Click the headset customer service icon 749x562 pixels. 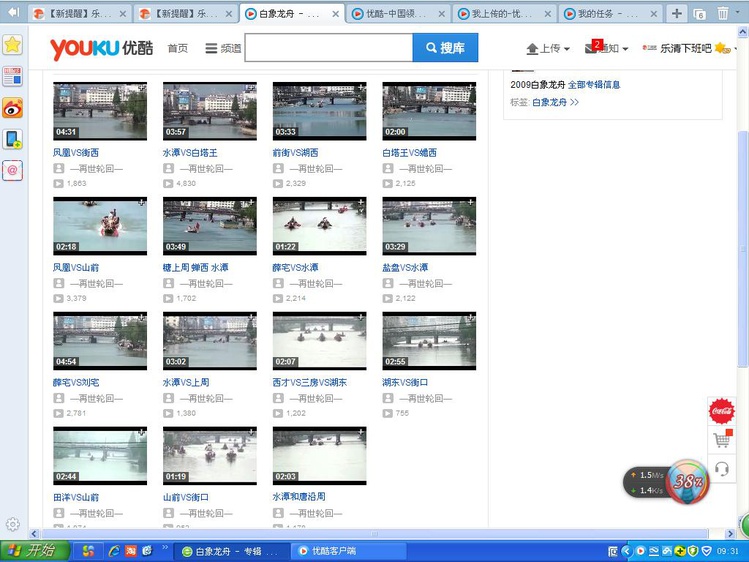721,468
